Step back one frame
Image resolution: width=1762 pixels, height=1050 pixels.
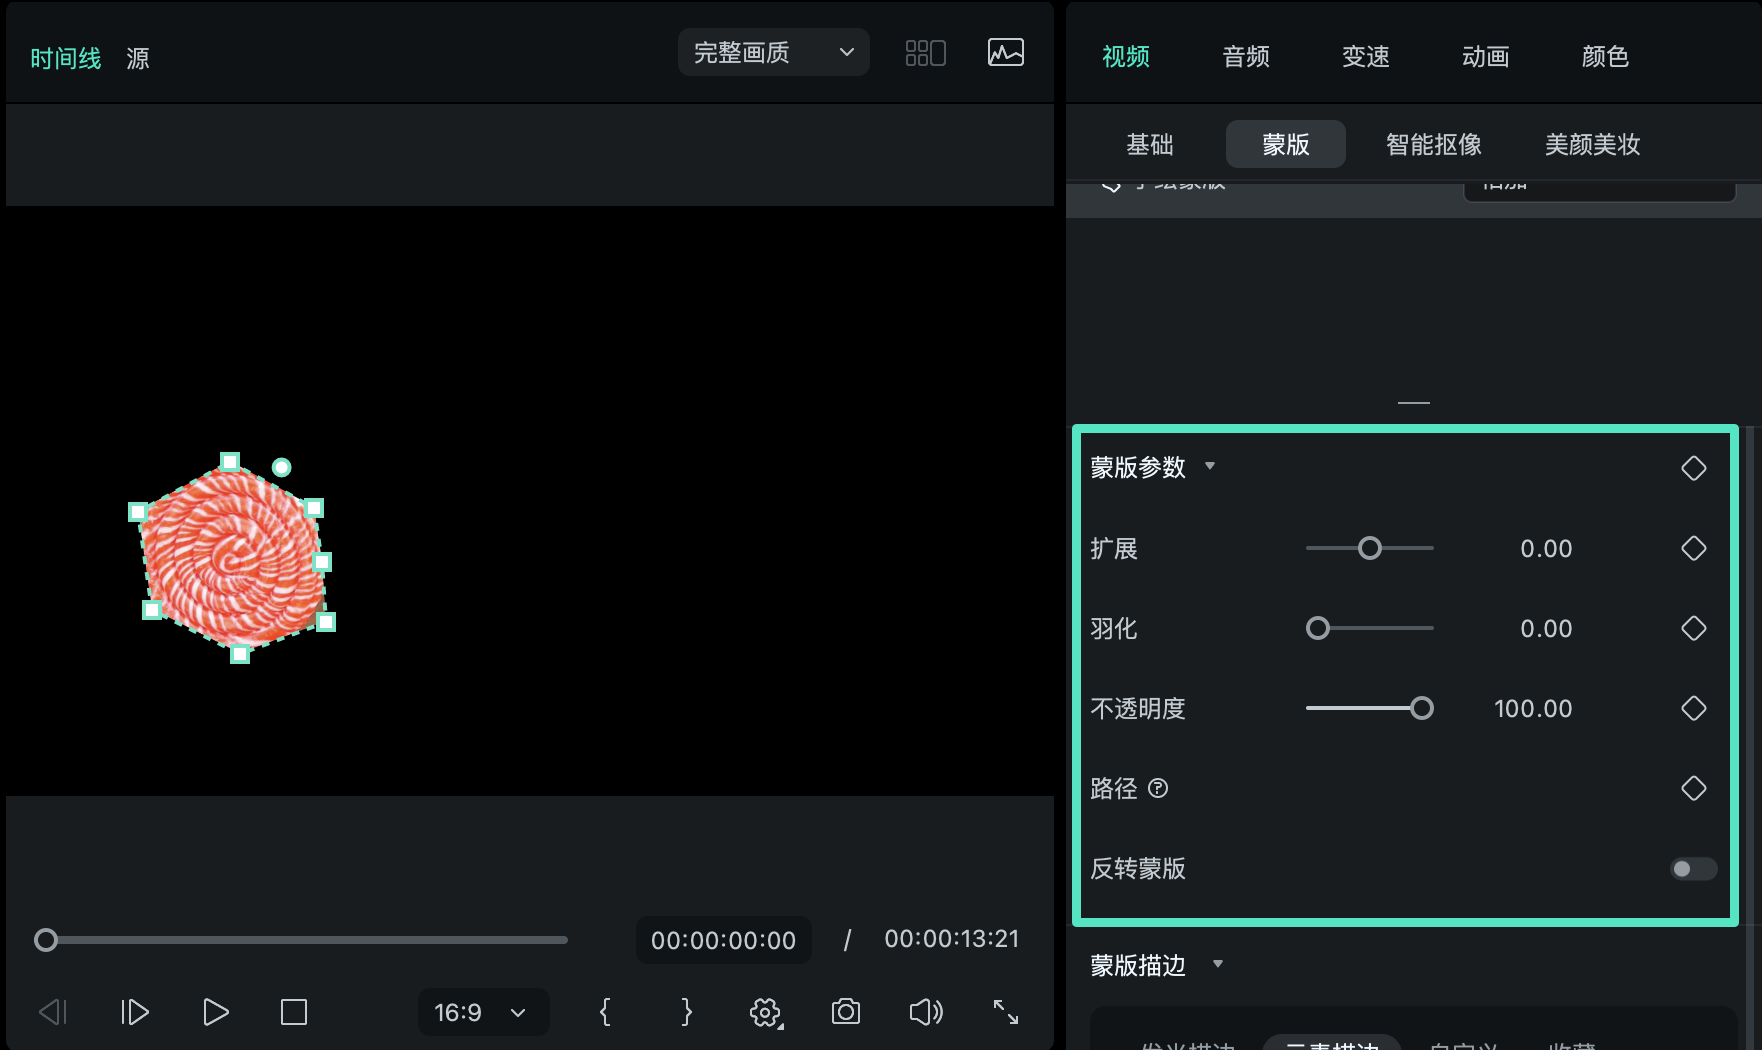click(53, 1012)
